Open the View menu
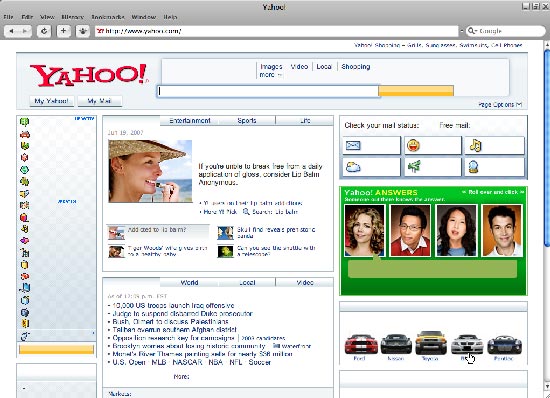Image resolution: width=550 pixels, height=398 pixels. [47, 17]
